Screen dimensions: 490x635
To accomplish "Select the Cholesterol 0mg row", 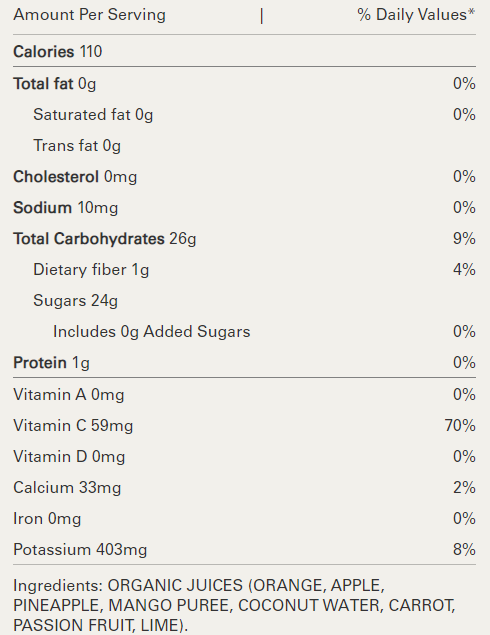I will [244, 177].
